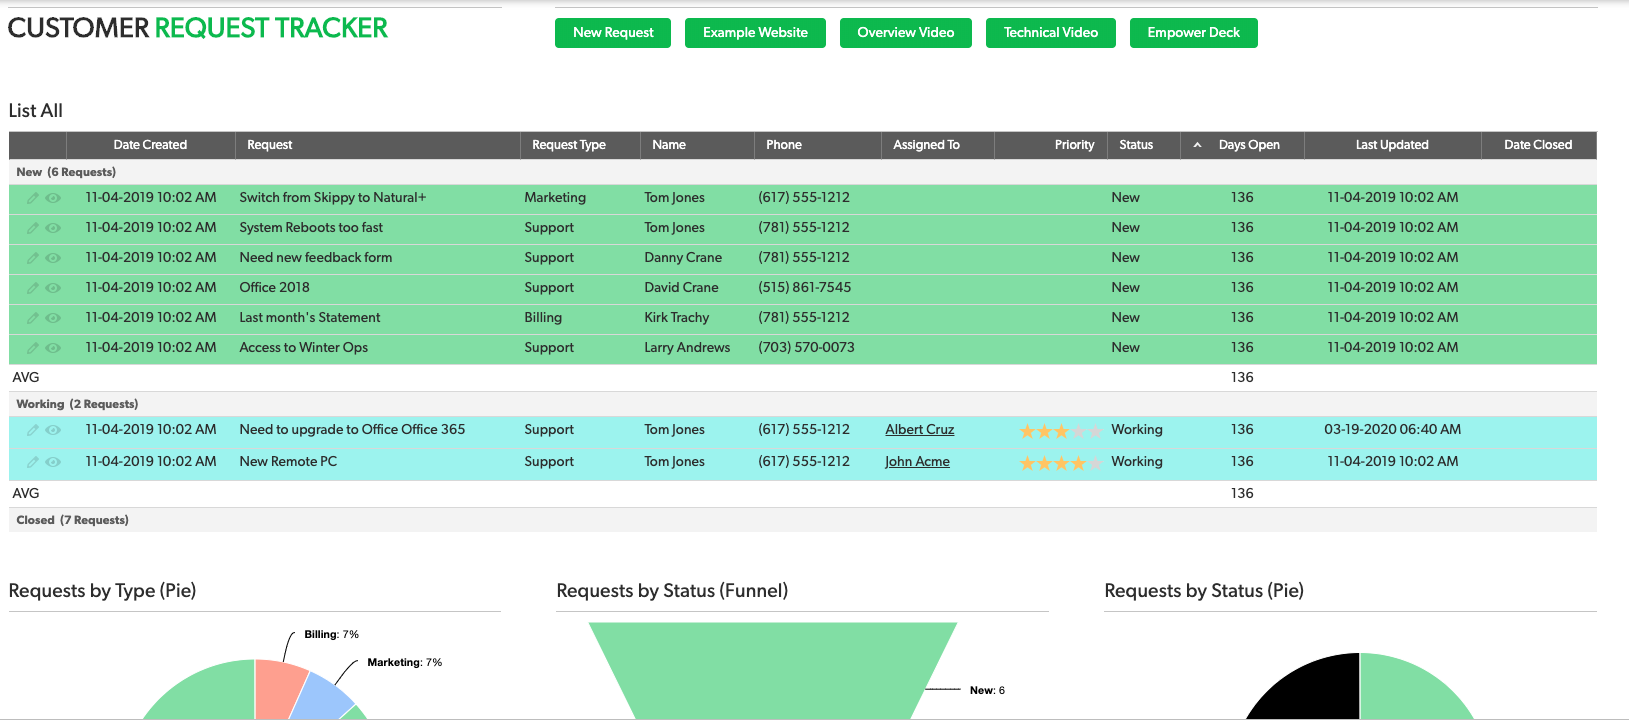
Task: Click the 'Danny Crane' name cell
Action: point(683,258)
